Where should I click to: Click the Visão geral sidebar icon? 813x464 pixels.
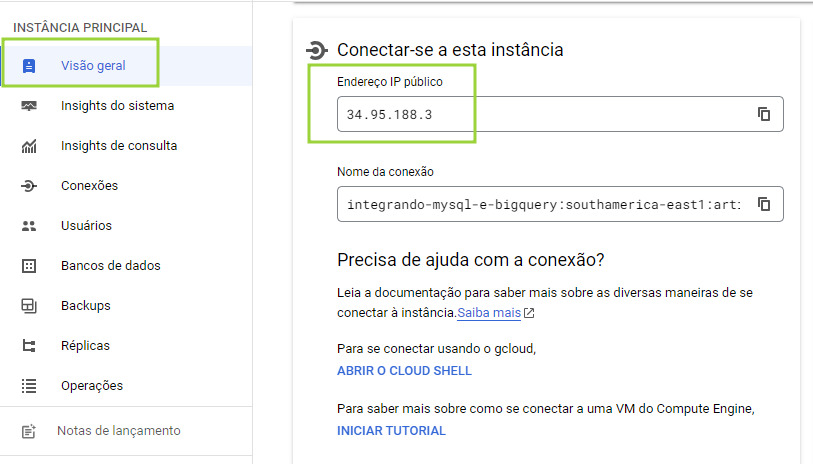coord(29,66)
